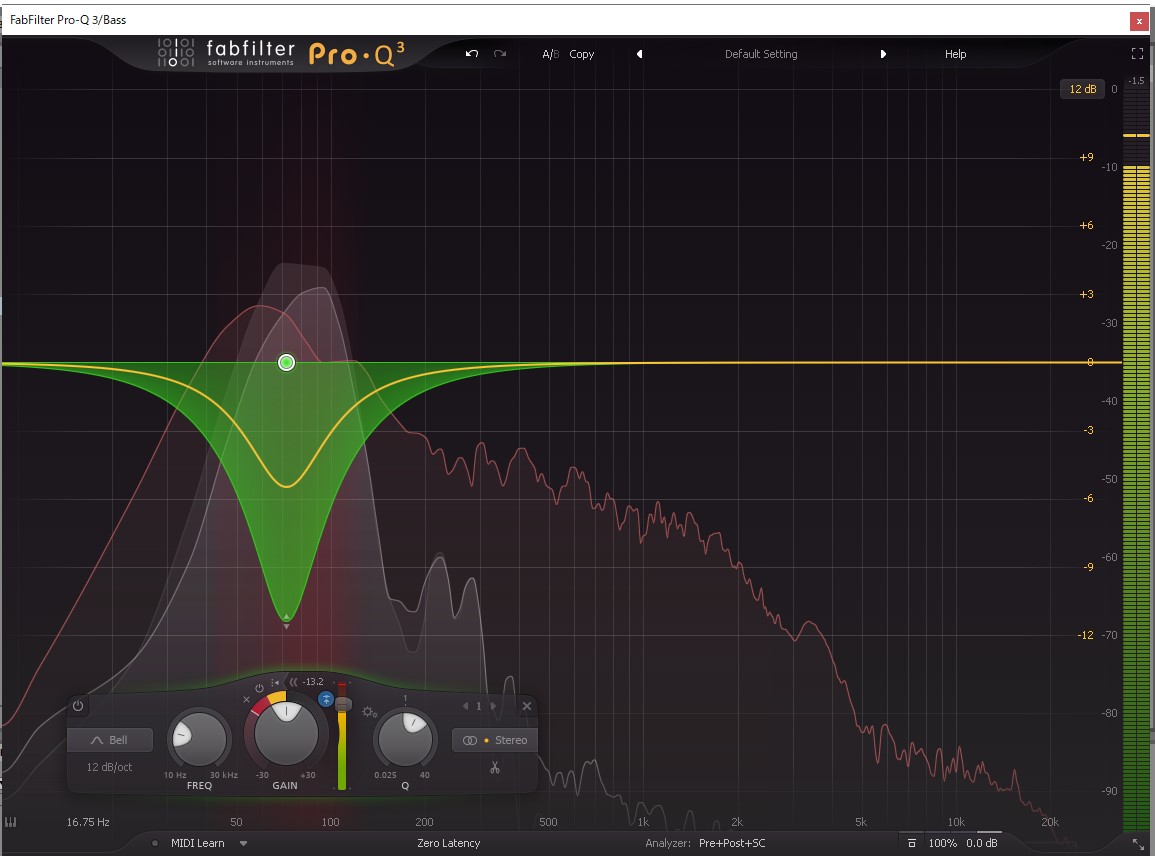Toggle band 1 bypass power button
The image size is (1155, 856).
point(77,705)
